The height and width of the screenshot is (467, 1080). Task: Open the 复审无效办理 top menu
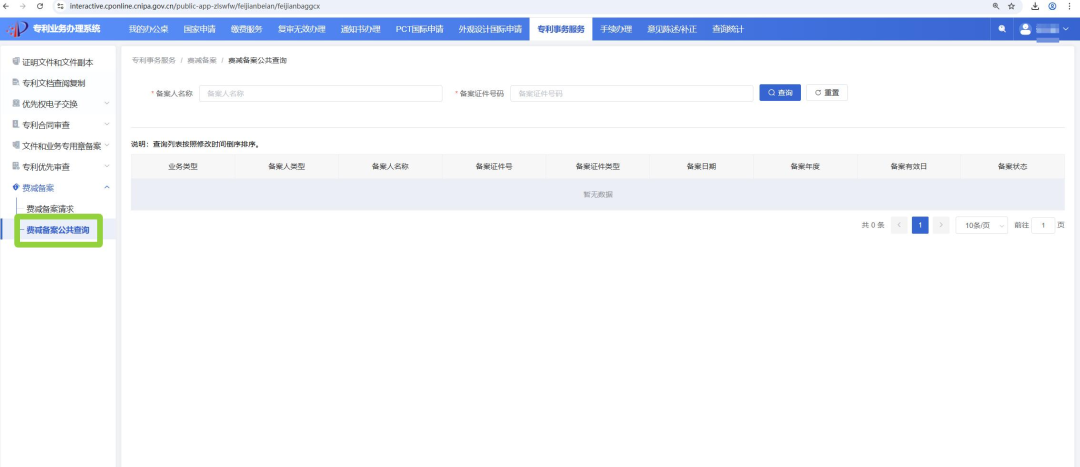(x=301, y=30)
